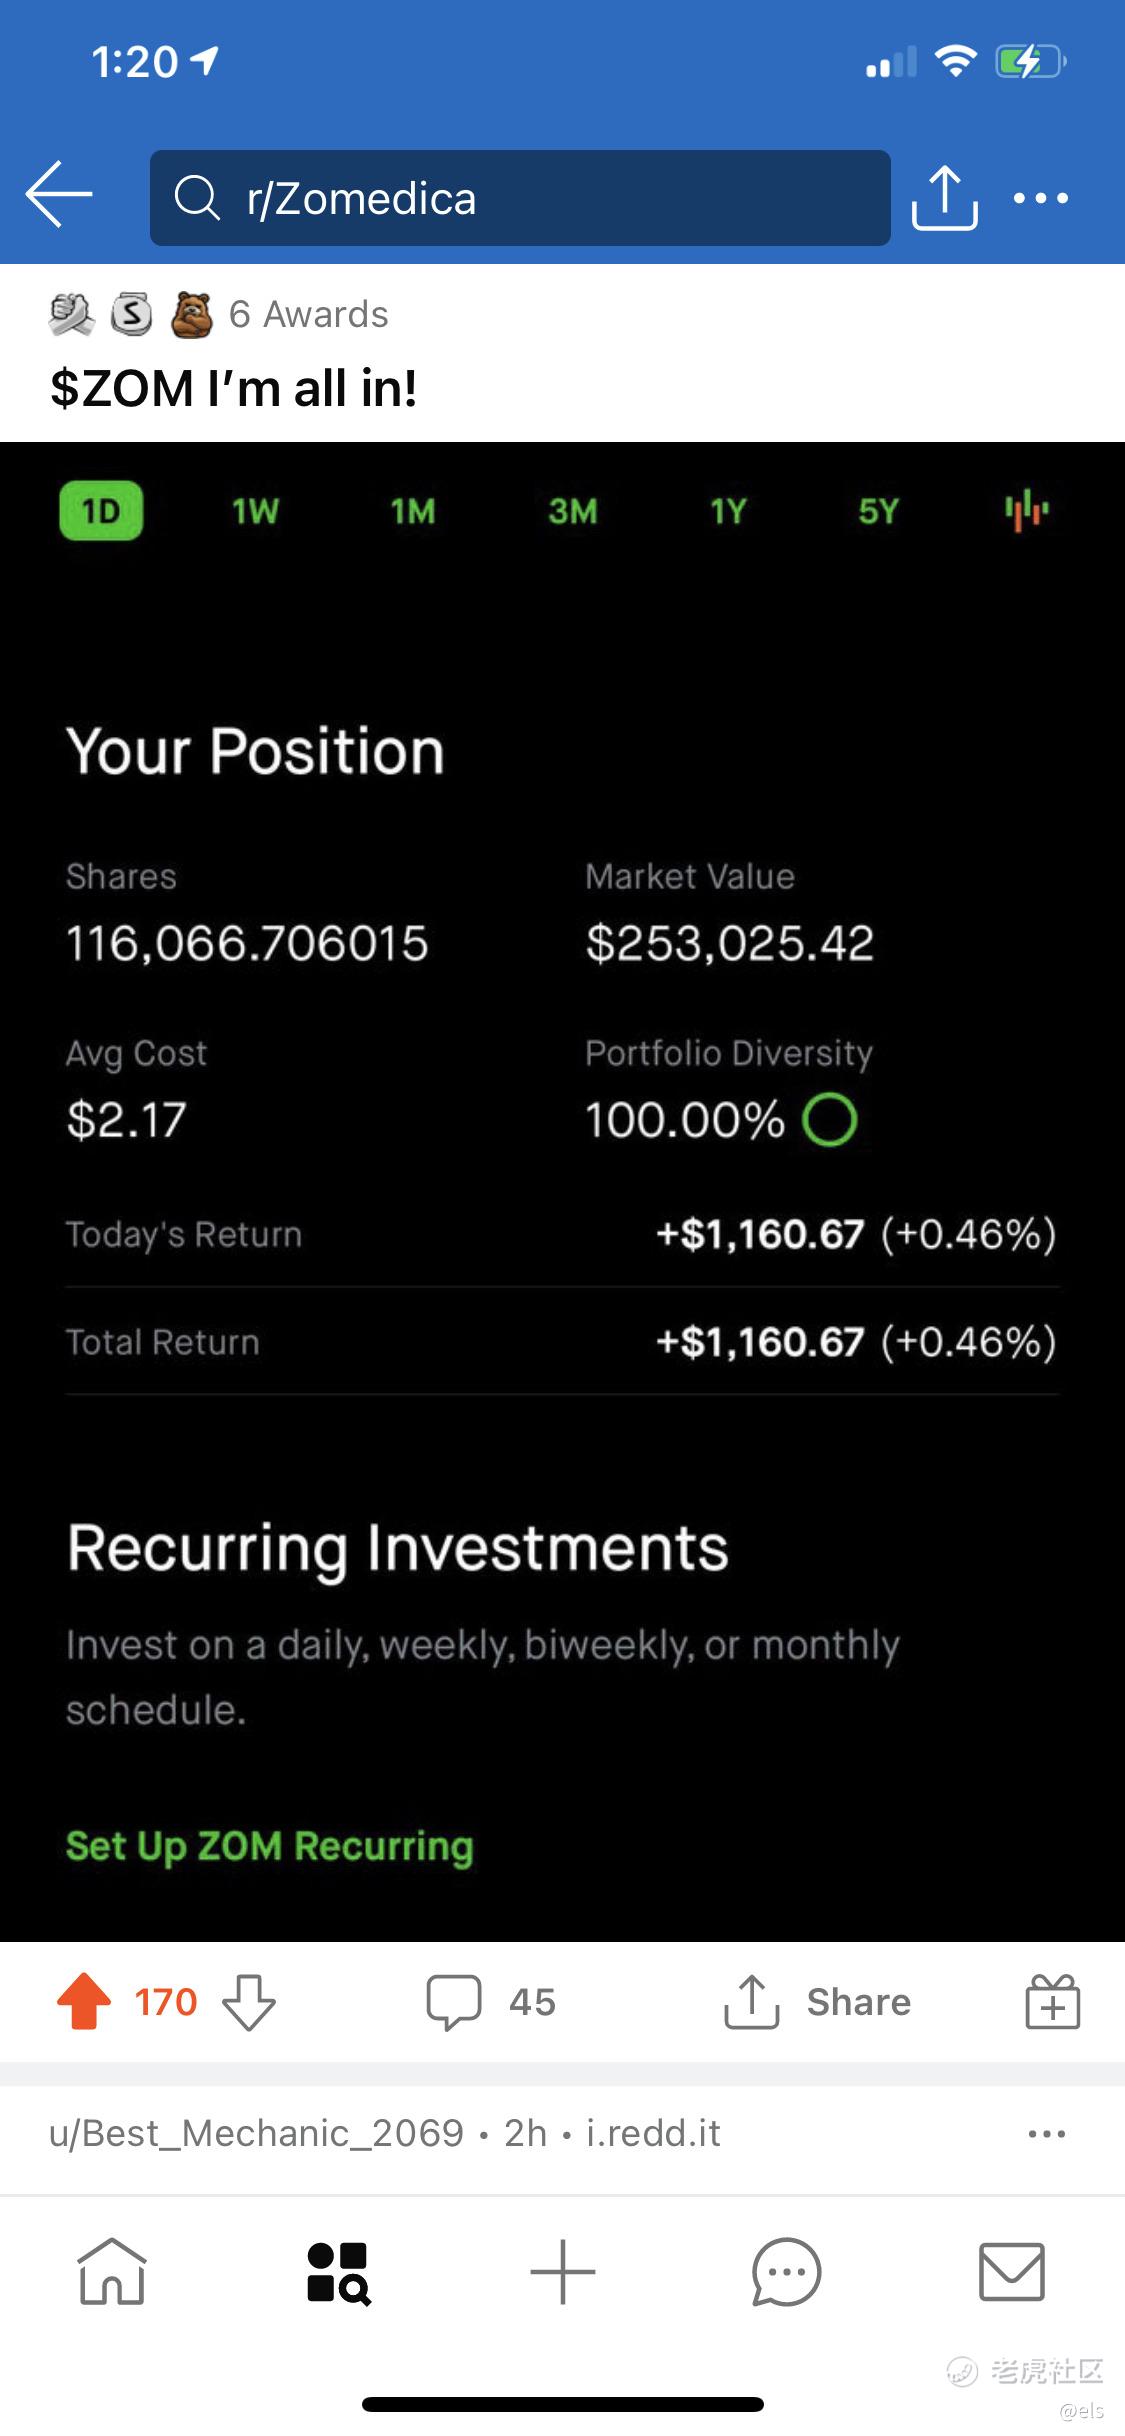Screen dimensions: 1125x2436
Task: View the 6 Awards on post
Action: 218,315
